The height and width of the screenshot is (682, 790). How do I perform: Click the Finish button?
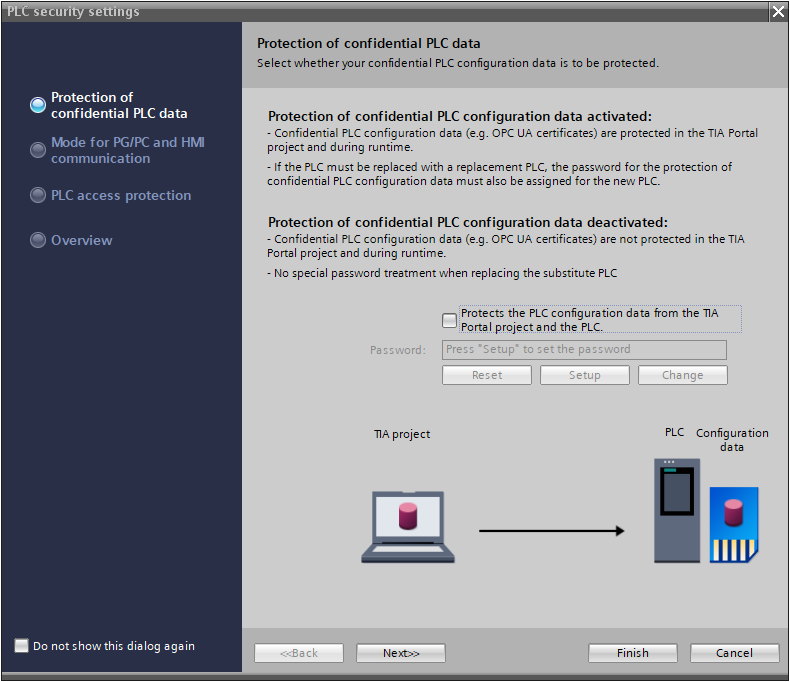[632, 653]
